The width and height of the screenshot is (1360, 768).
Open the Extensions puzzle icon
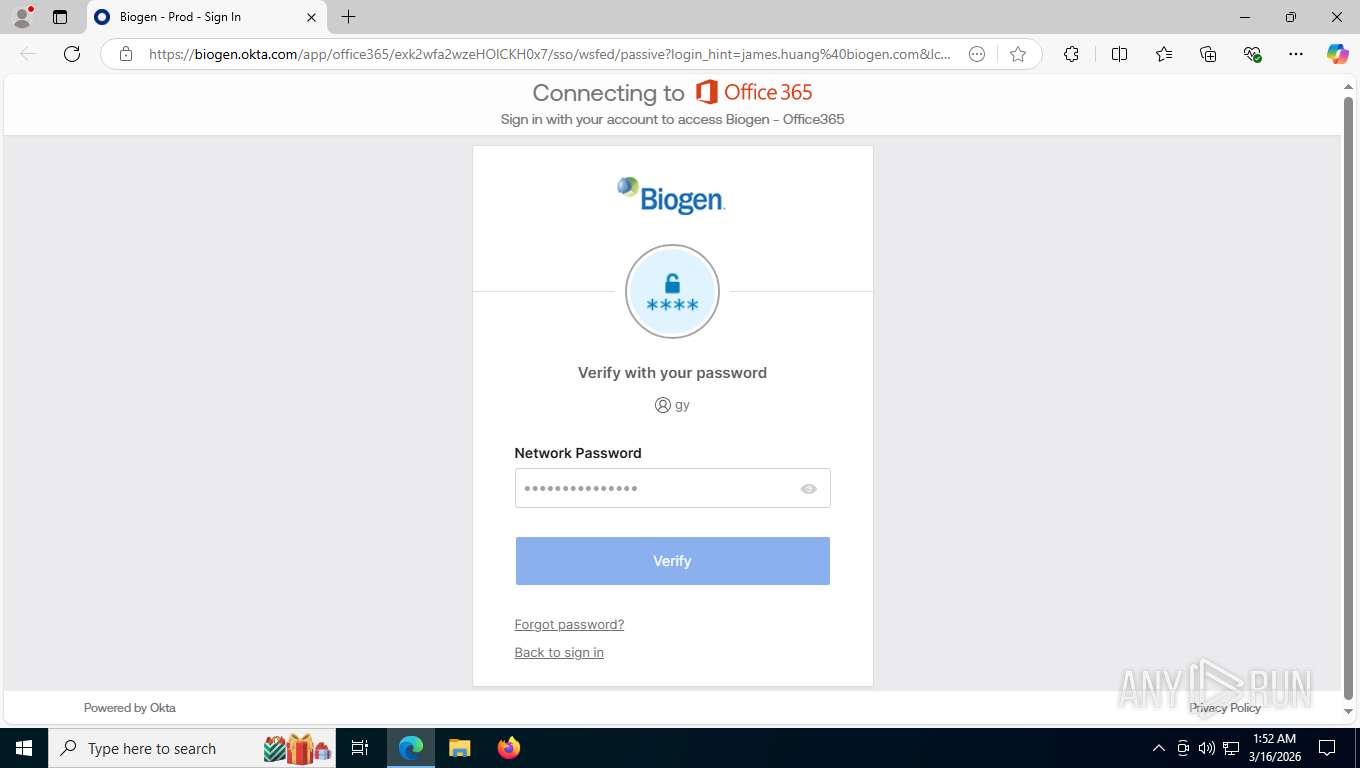[1071, 54]
